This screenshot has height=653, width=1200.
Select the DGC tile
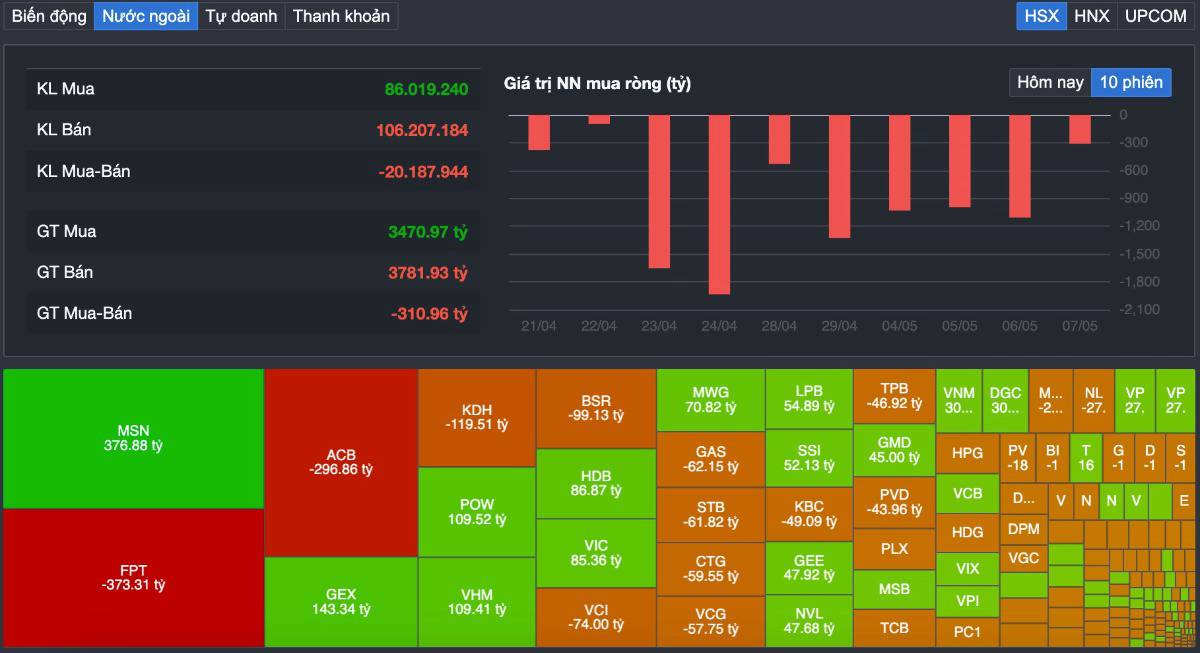[x=1005, y=400]
